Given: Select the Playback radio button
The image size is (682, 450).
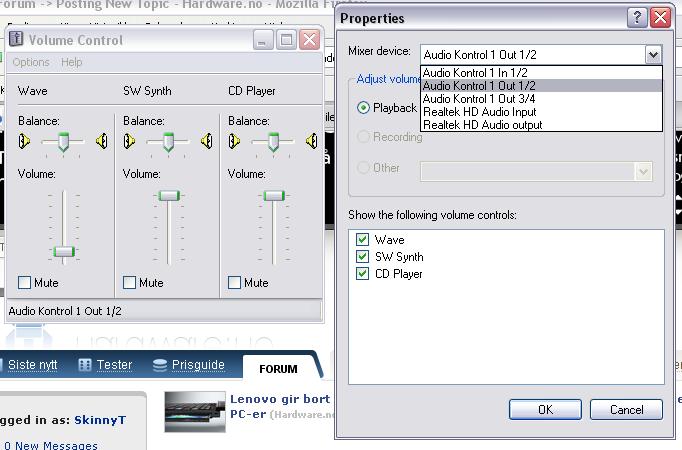Looking at the screenshot, I should pos(363,108).
